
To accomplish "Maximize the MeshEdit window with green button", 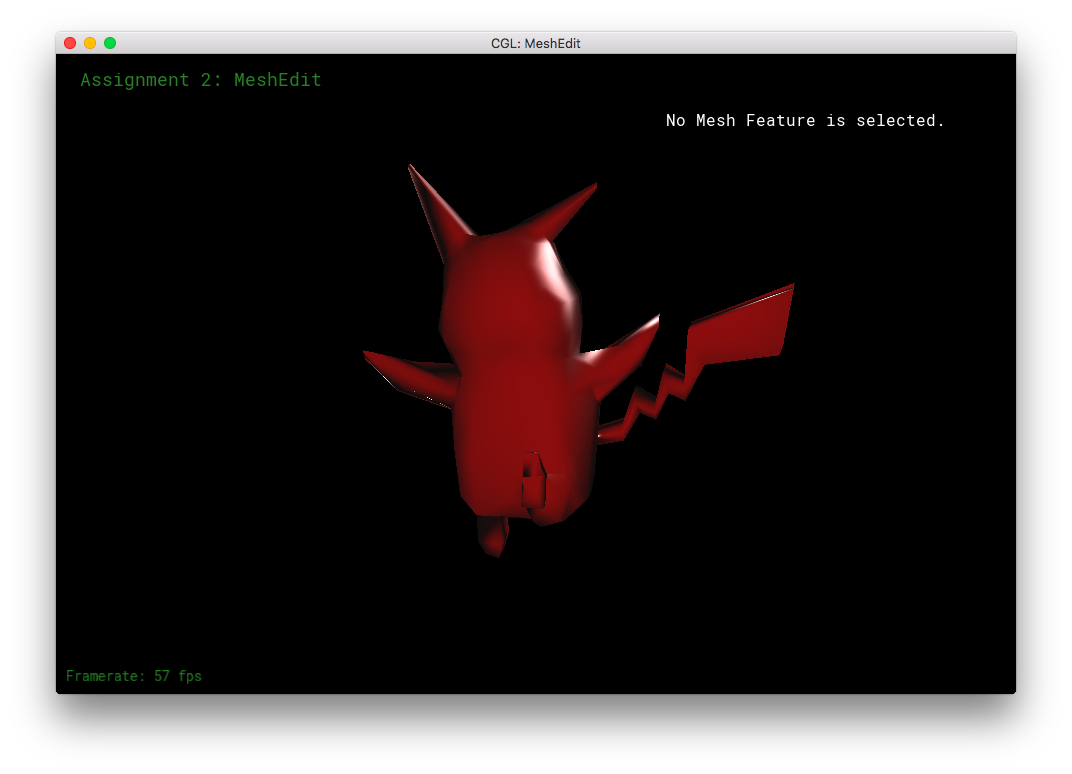I will (x=110, y=43).
